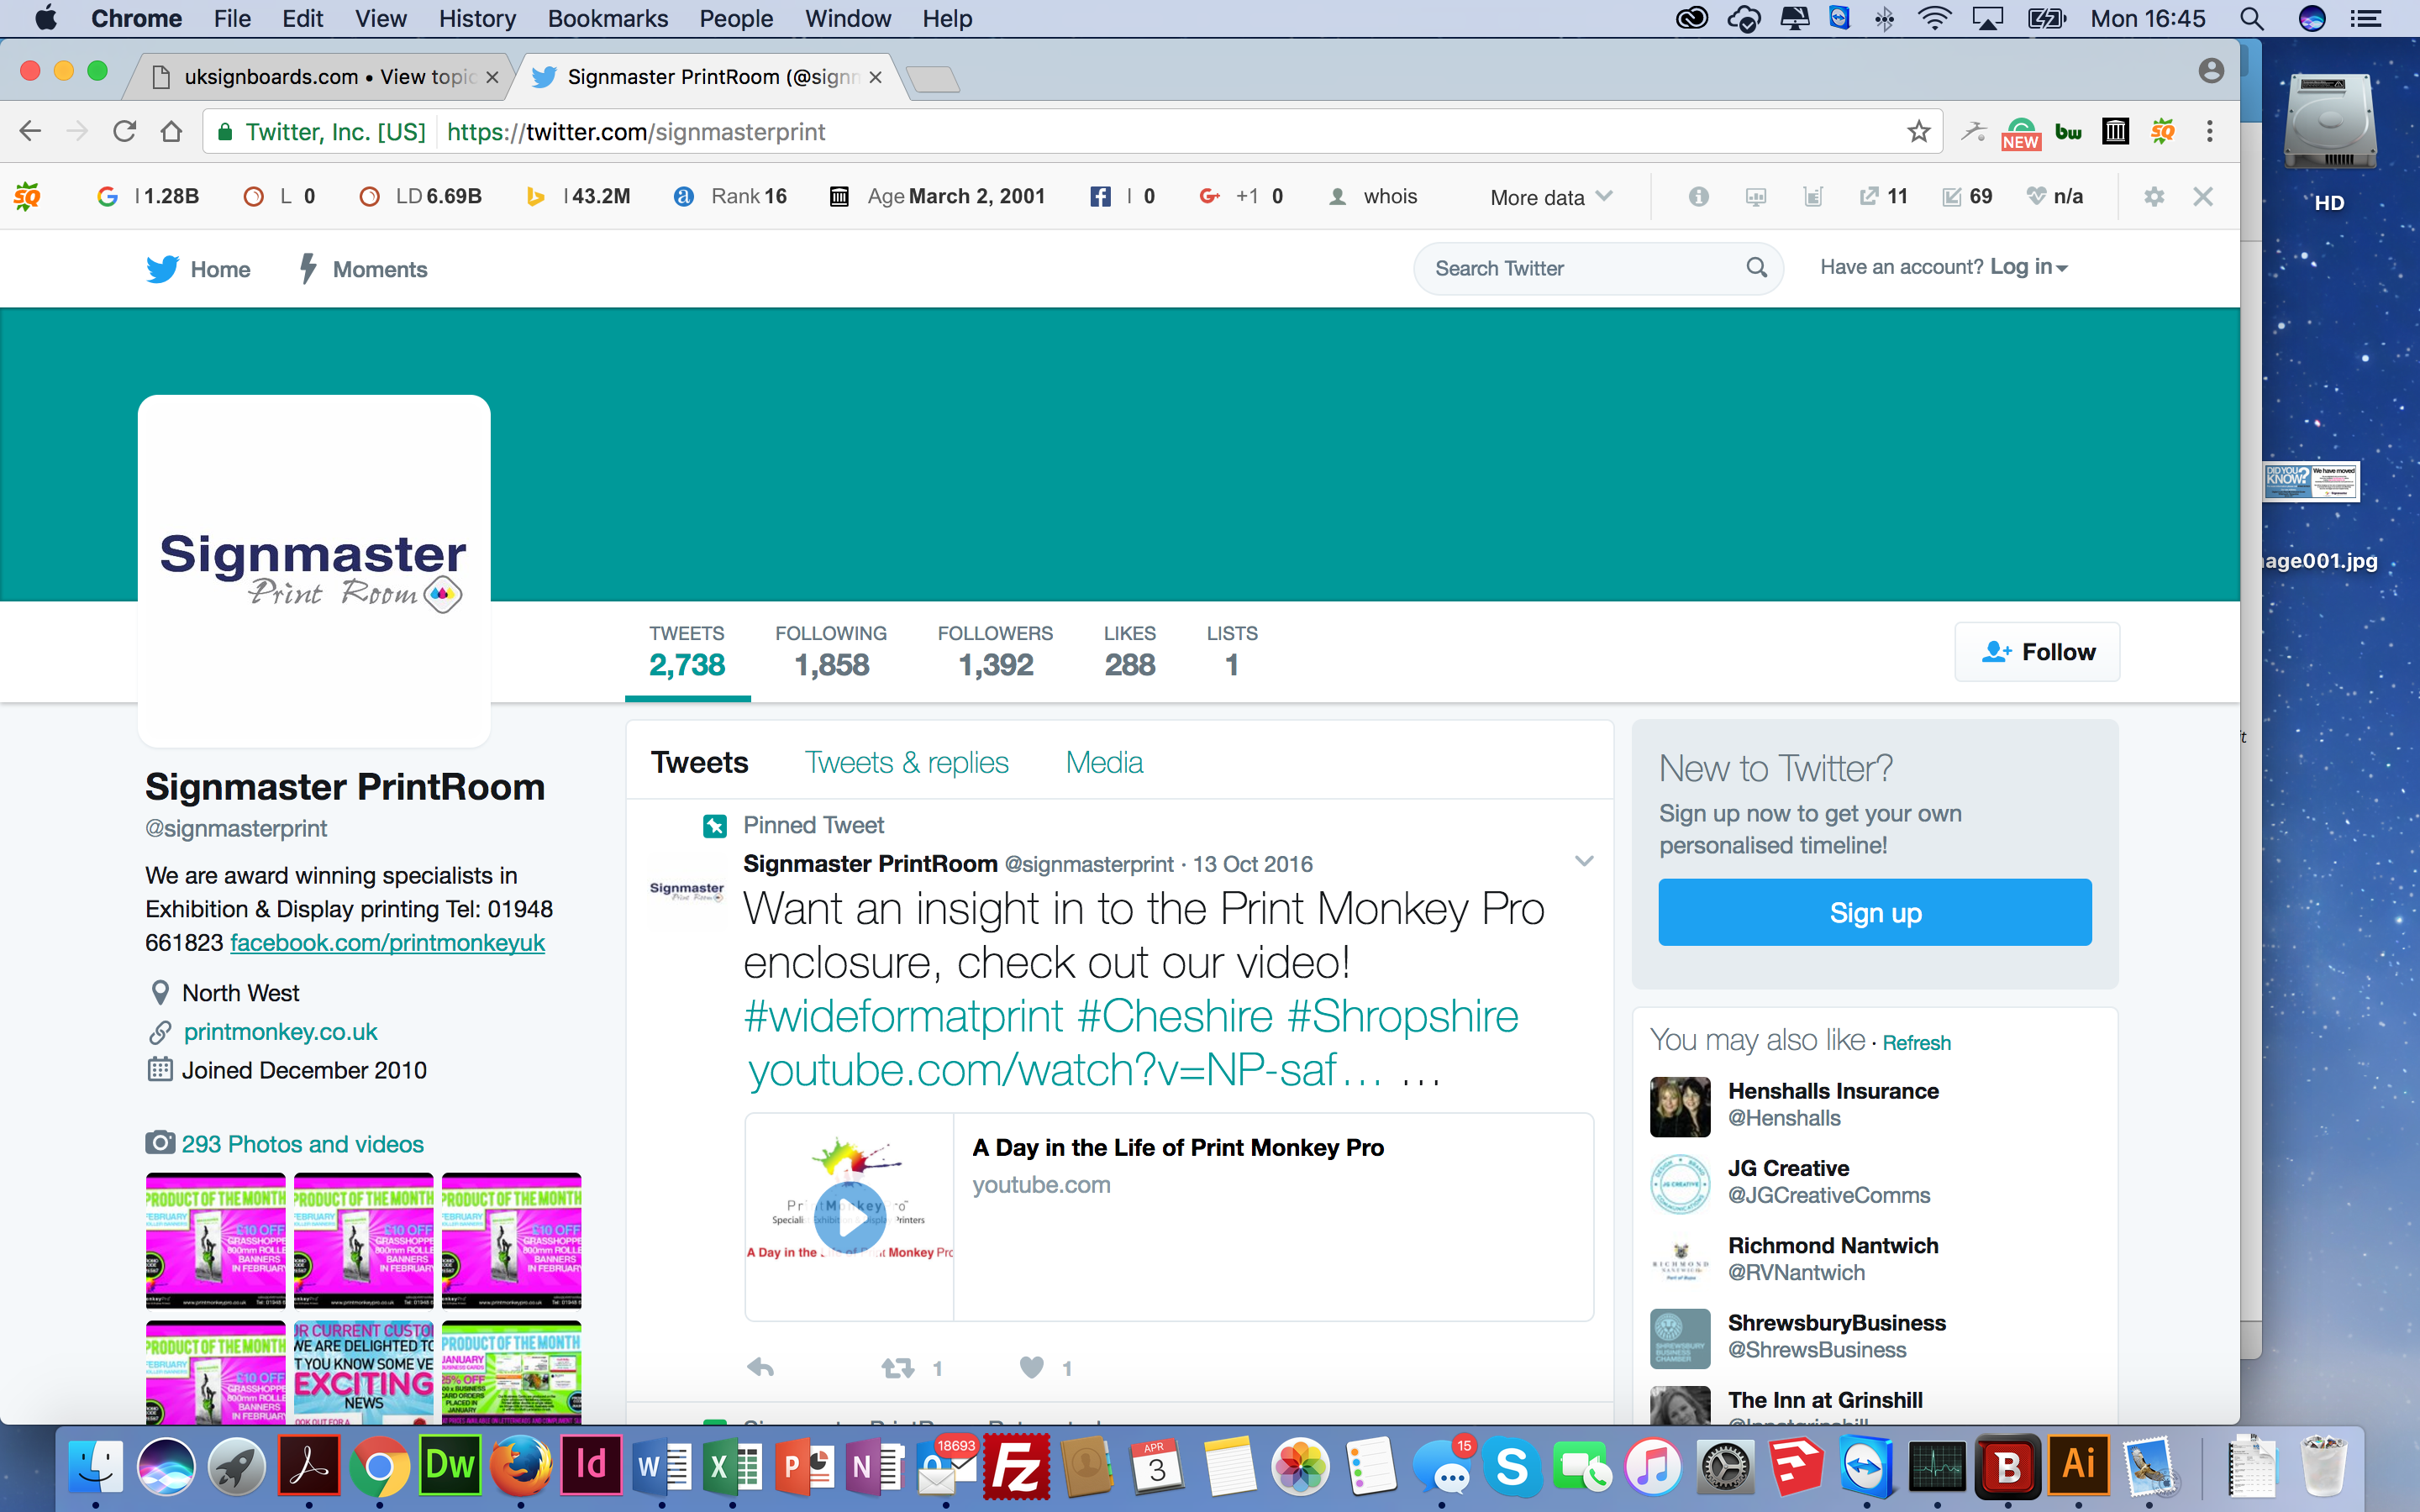
Task: Open SEOquake settings gear icon
Action: point(2154,197)
